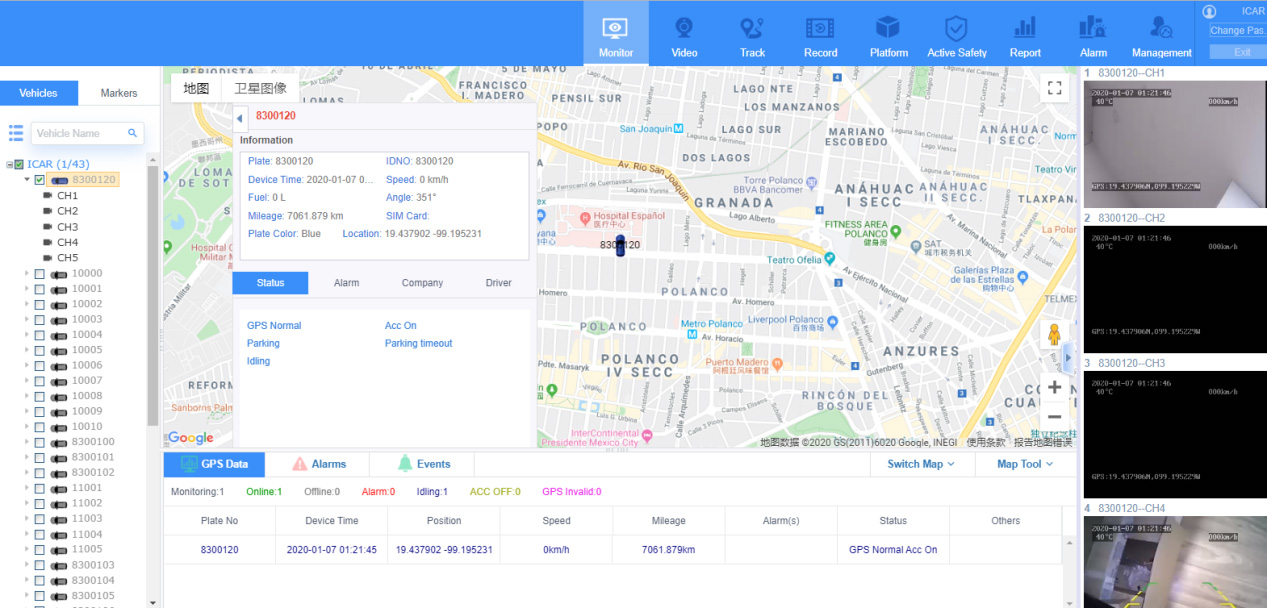Collapse the vehicle info panel arrow
This screenshot has width=1267, height=608.
[x=240, y=118]
